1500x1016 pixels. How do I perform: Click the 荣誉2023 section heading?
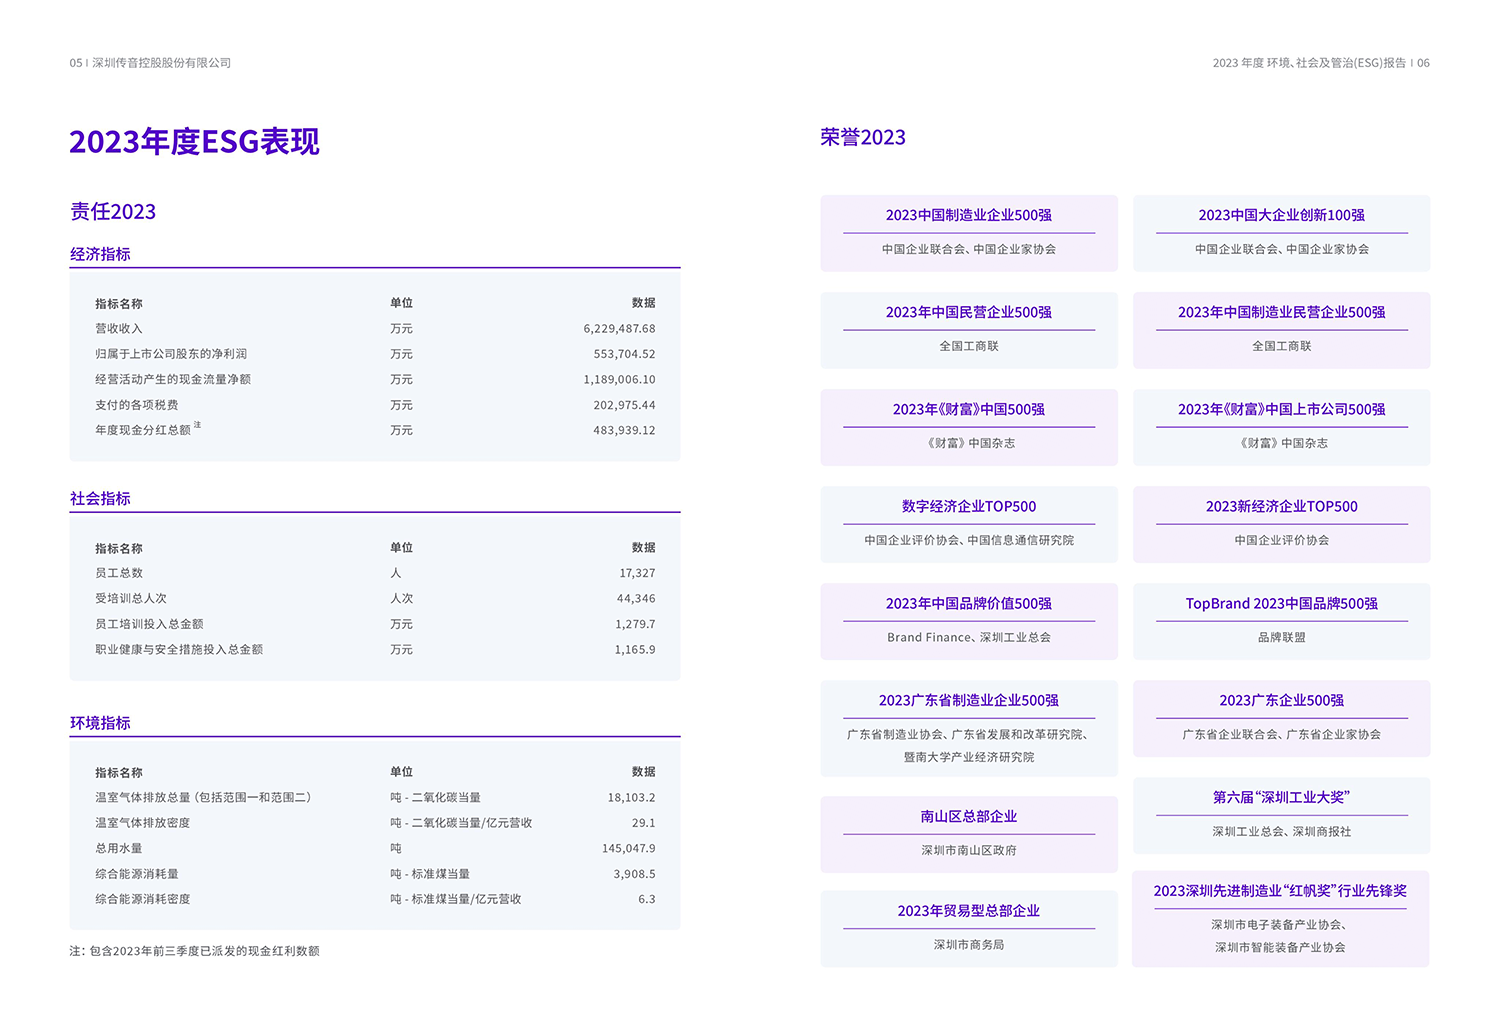862,137
